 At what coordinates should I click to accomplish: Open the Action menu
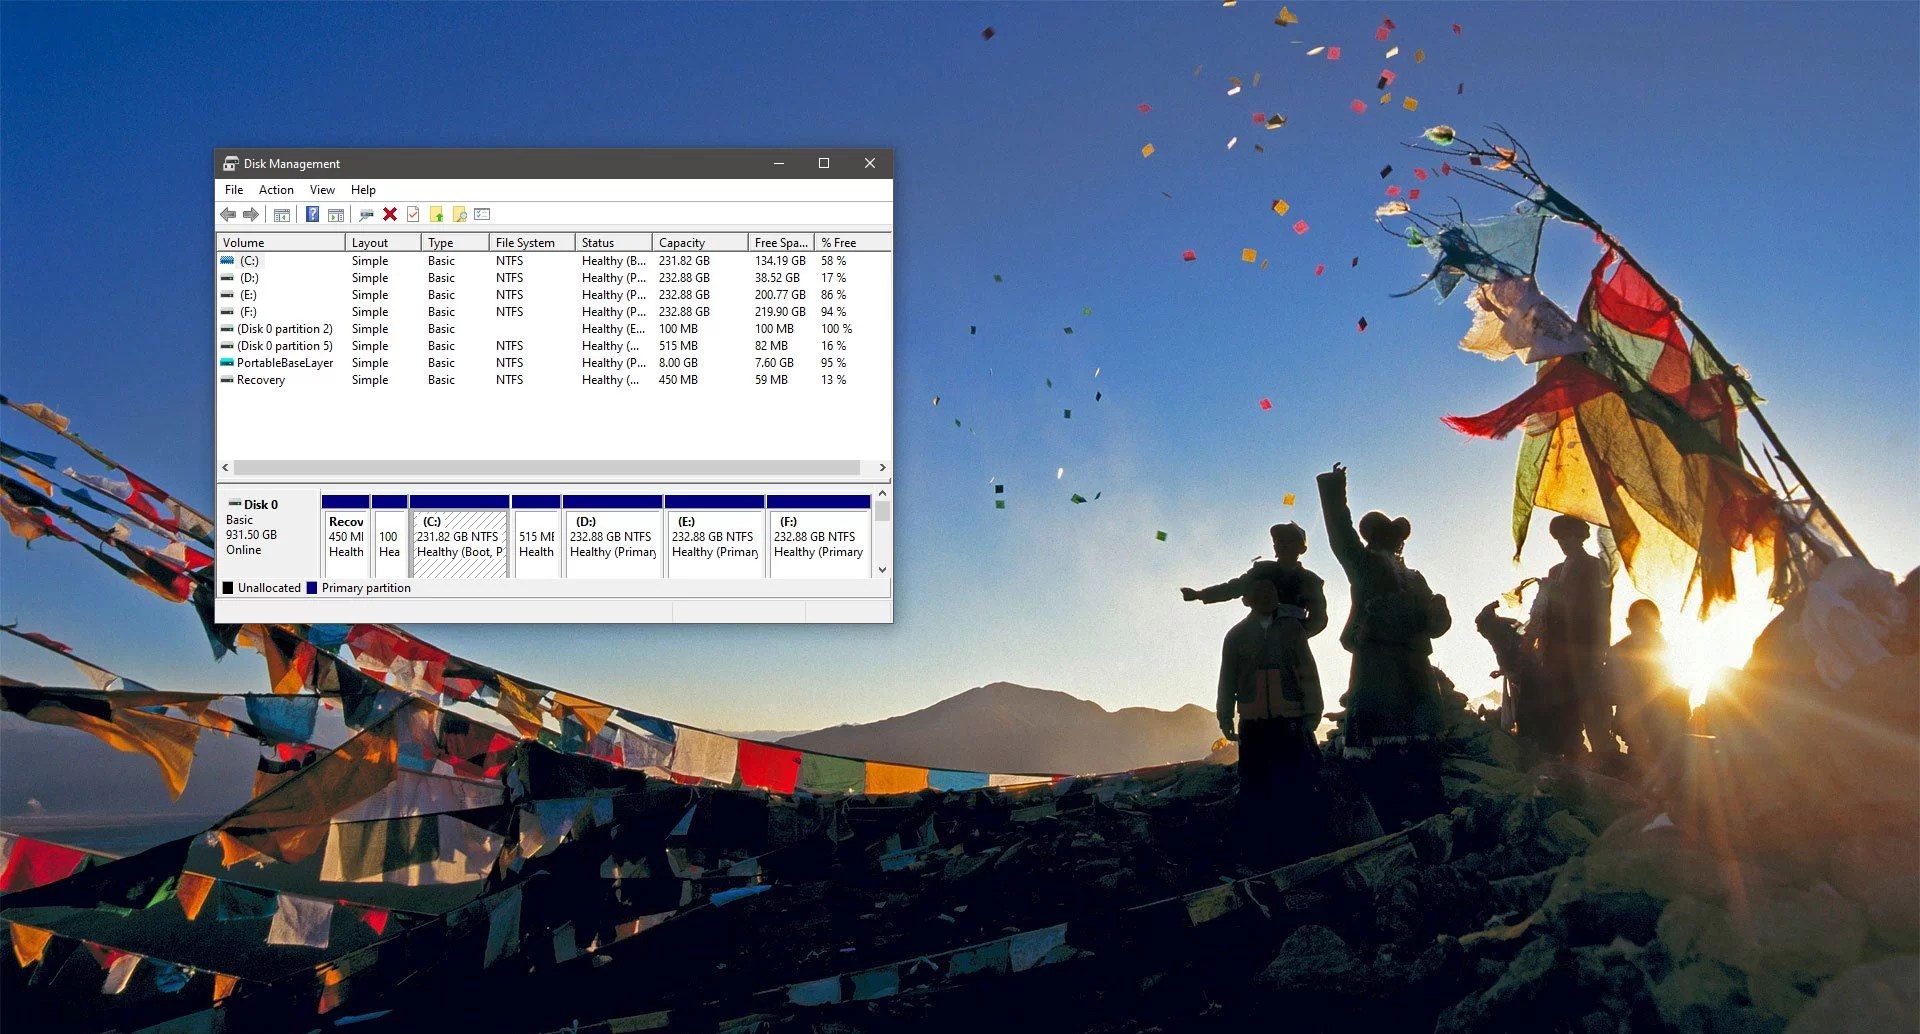276,189
